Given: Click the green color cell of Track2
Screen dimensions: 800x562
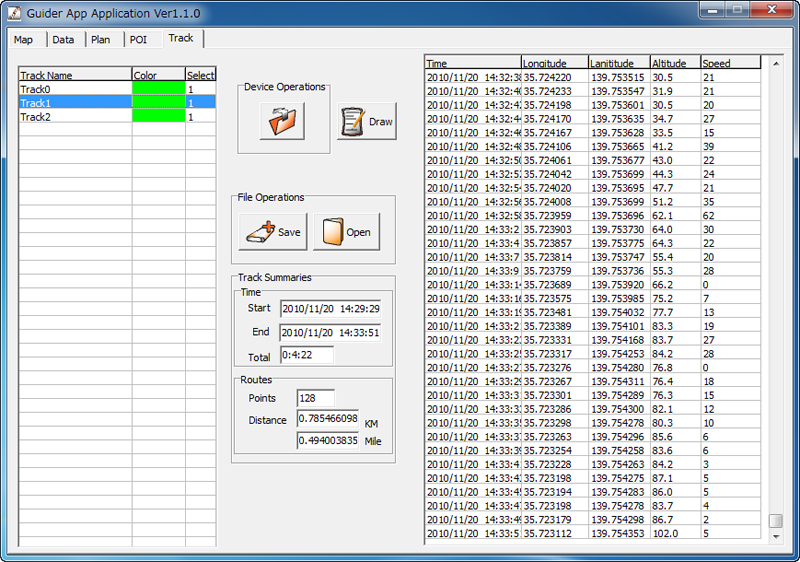Looking at the screenshot, I should click(x=158, y=117).
